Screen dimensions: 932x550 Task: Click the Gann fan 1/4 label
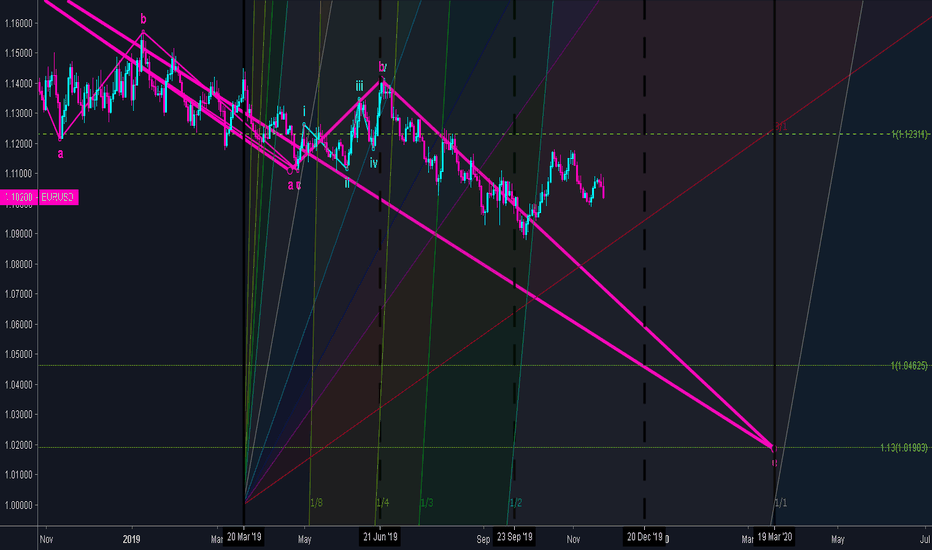pos(382,502)
